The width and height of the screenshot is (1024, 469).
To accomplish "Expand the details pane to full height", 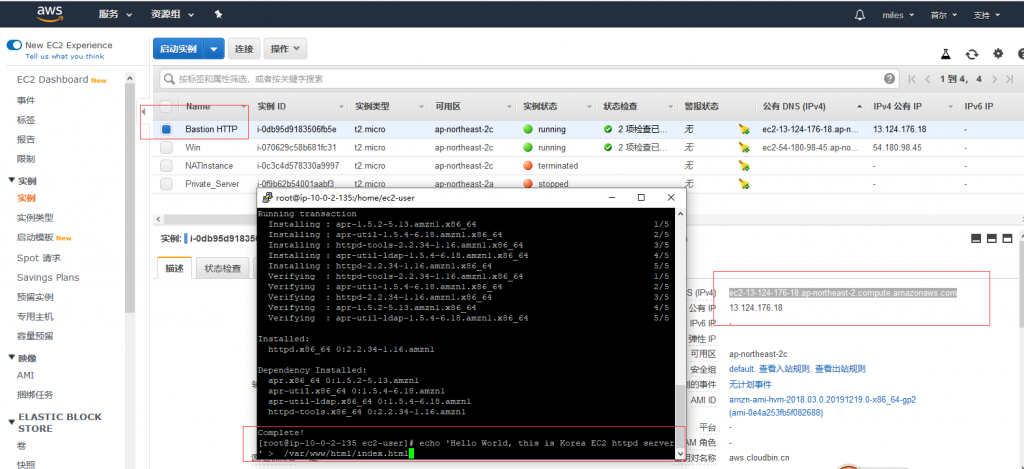I will click(1007, 238).
